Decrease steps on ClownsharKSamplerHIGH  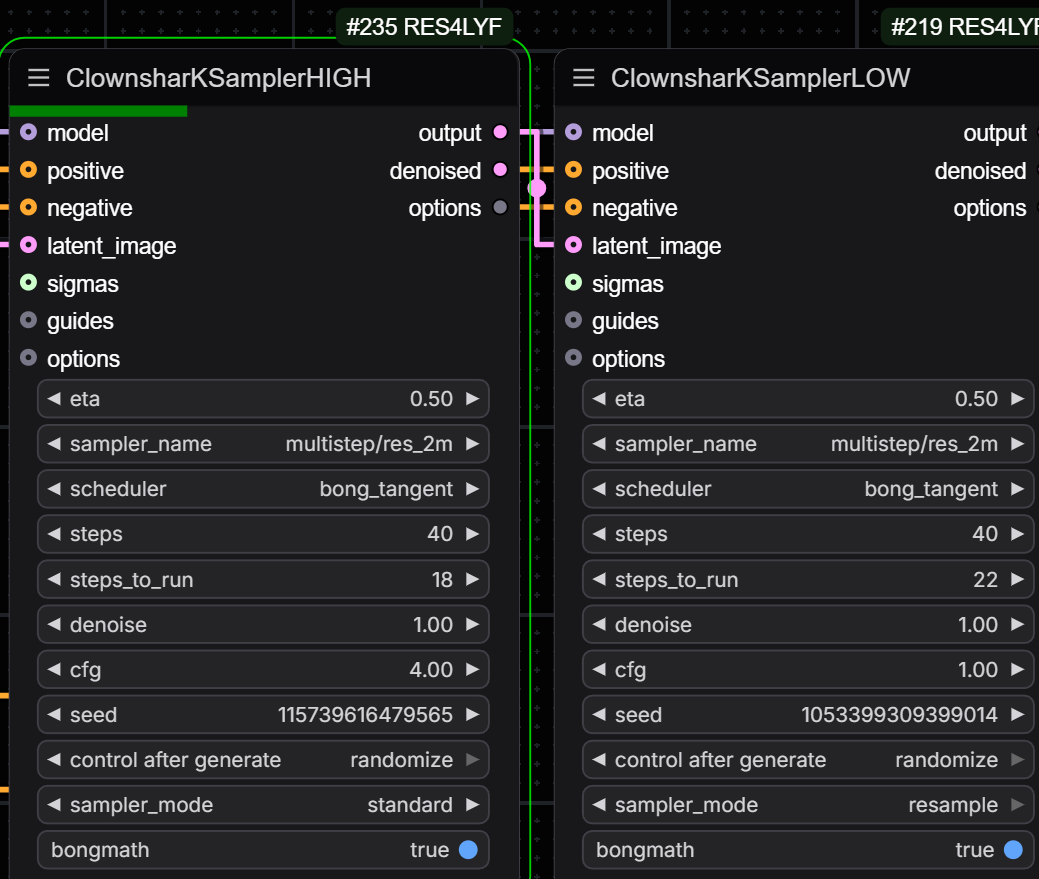54,534
